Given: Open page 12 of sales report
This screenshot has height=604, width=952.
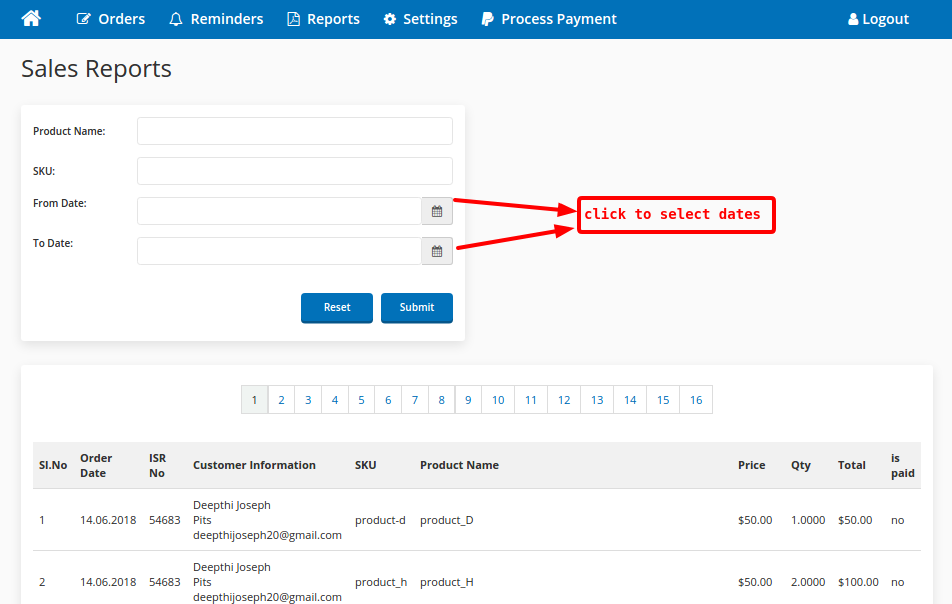Looking at the screenshot, I should [x=564, y=400].
